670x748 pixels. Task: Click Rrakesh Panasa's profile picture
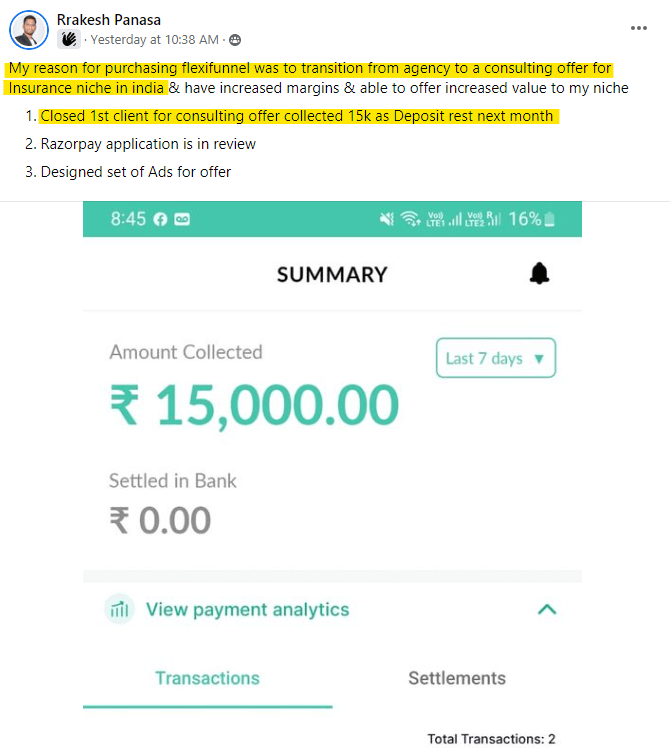tap(29, 30)
